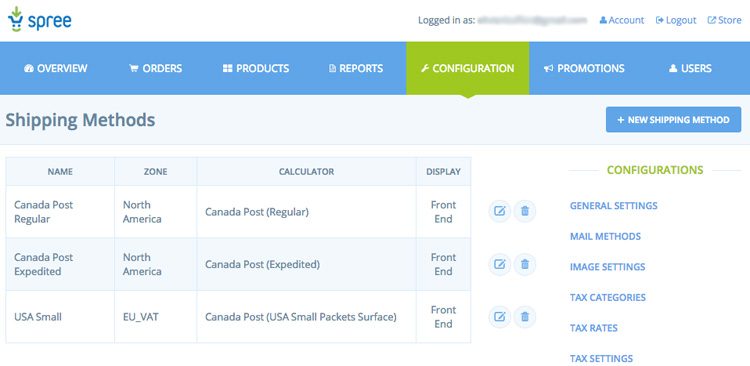
Task: Delete the USA Small shipping method
Action: [x=525, y=316]
